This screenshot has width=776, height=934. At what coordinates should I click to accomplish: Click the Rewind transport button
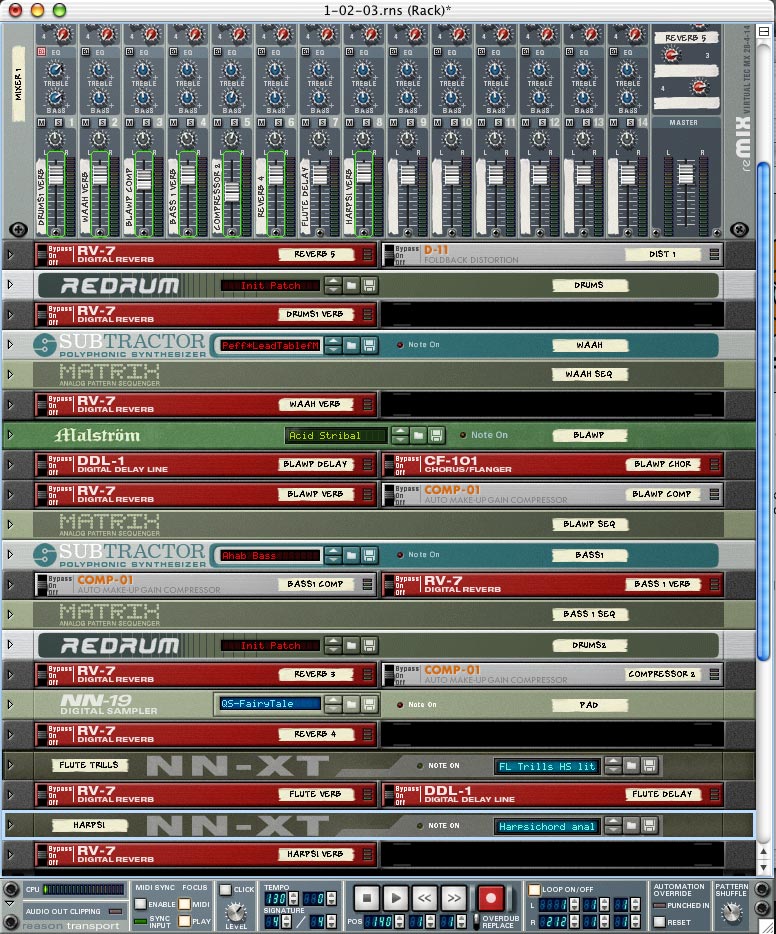pyautogui.click(x=424, y=898)
